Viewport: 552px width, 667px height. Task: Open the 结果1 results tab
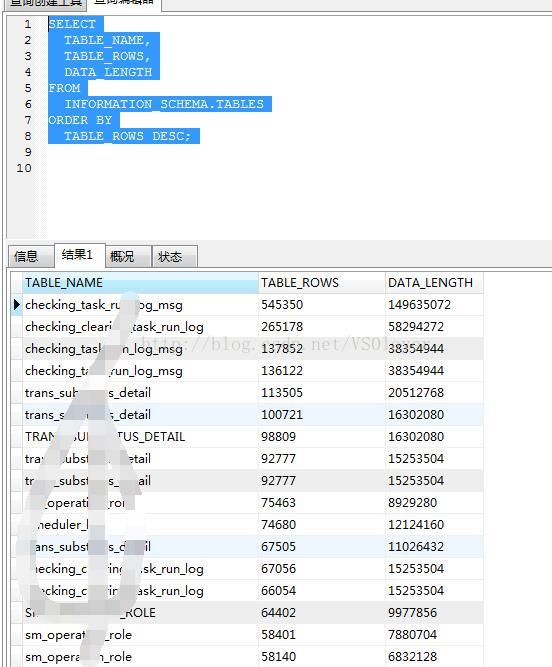[x=80, y=255]
